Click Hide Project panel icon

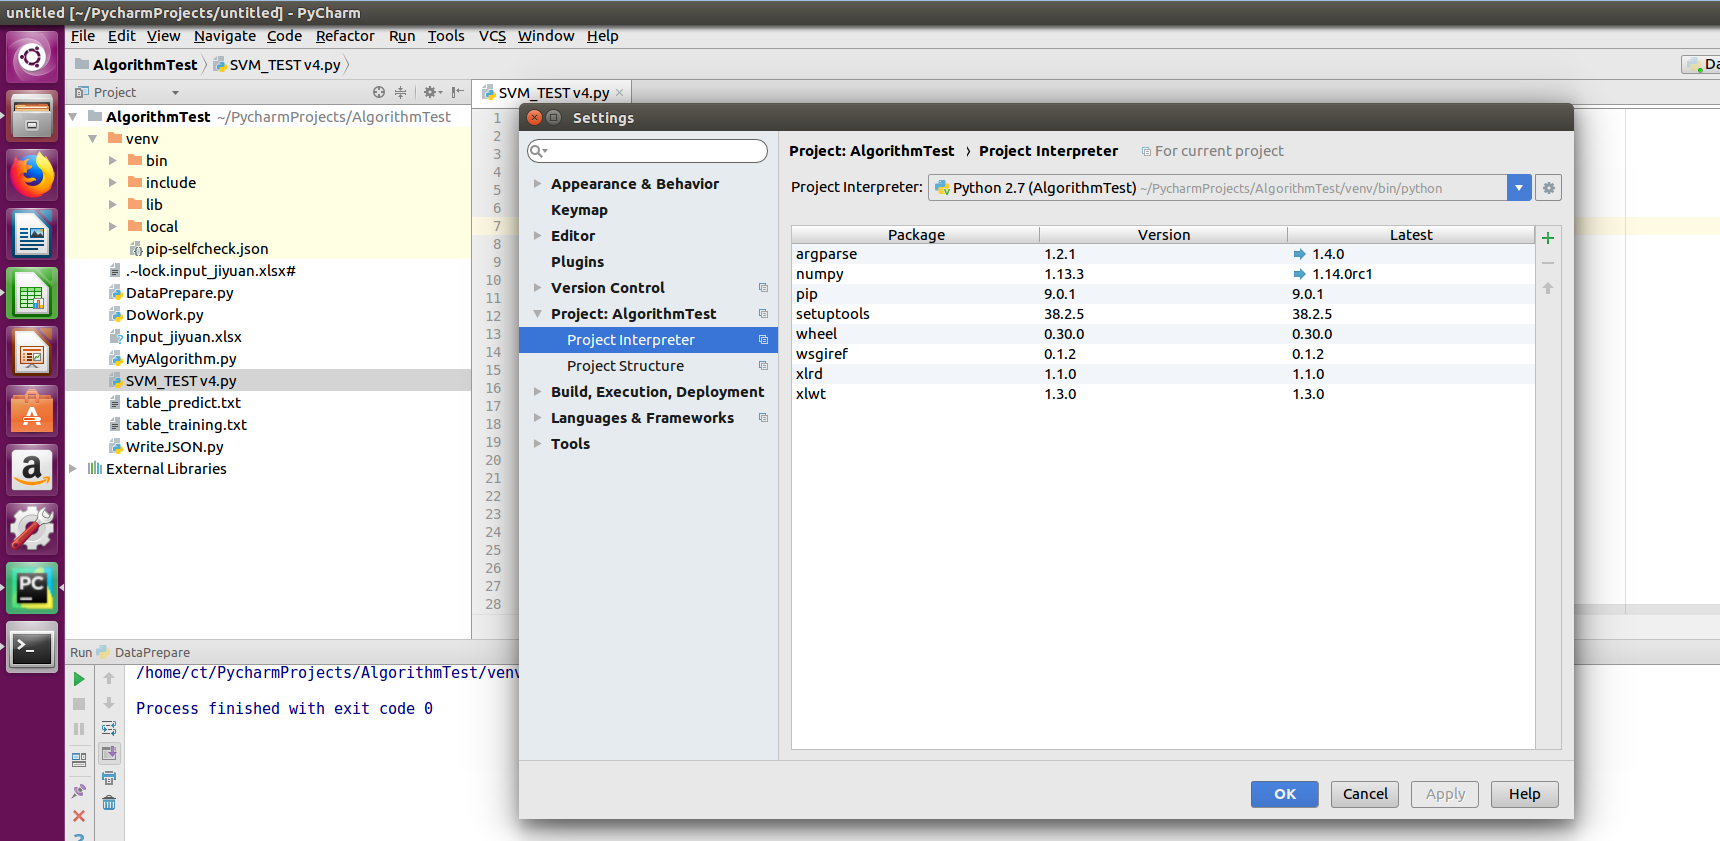(x=457, y=92)
